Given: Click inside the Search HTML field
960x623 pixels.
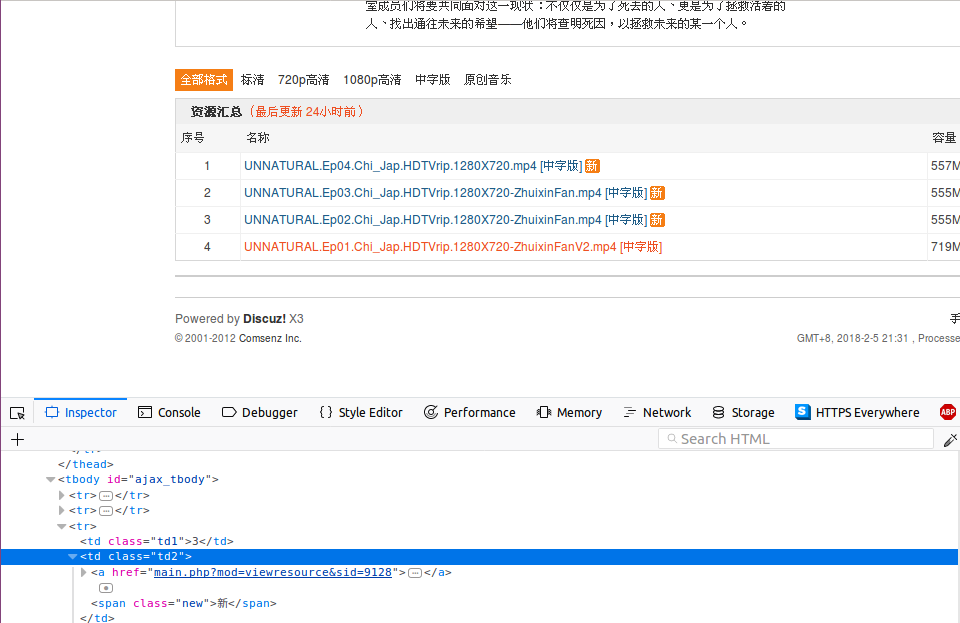Looking at the screenshot, I should point(796,439).
